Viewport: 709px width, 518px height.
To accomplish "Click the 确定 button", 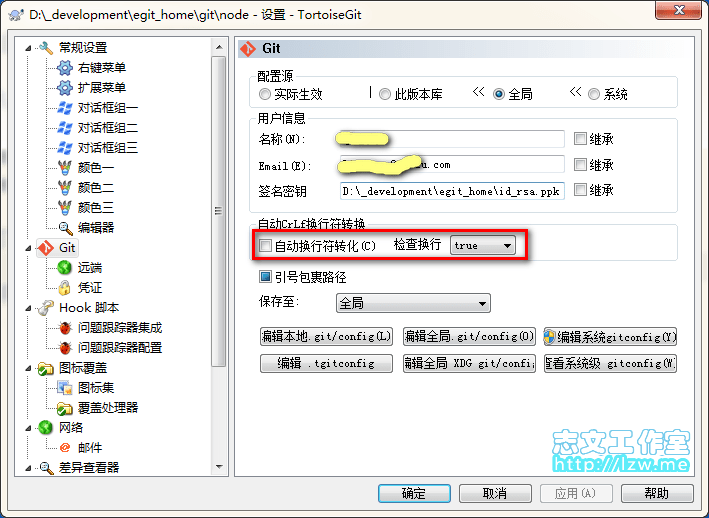I will pos(414,493).
